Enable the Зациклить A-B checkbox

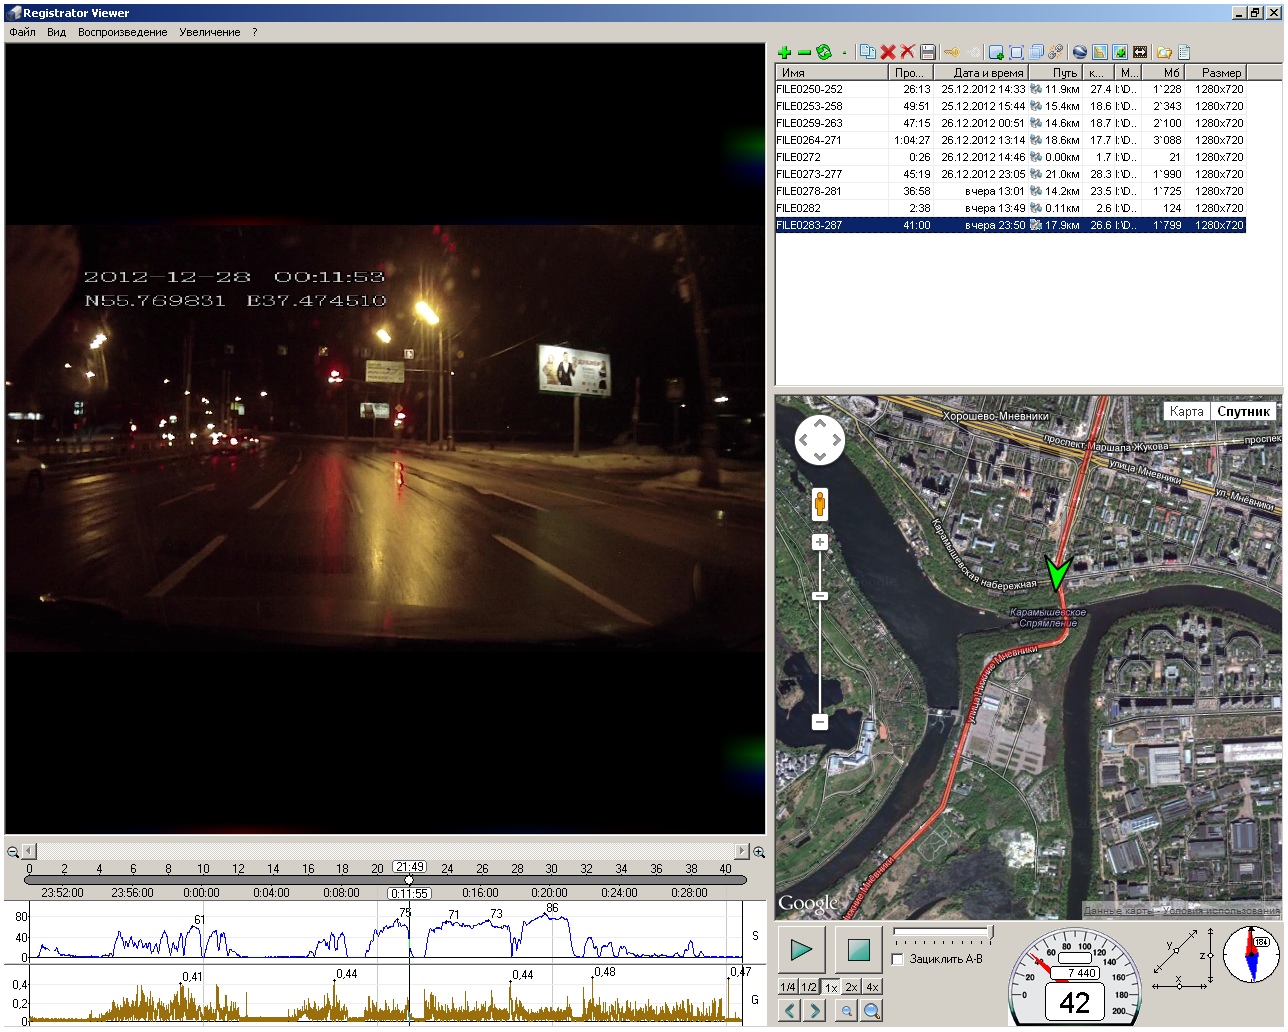898,959
